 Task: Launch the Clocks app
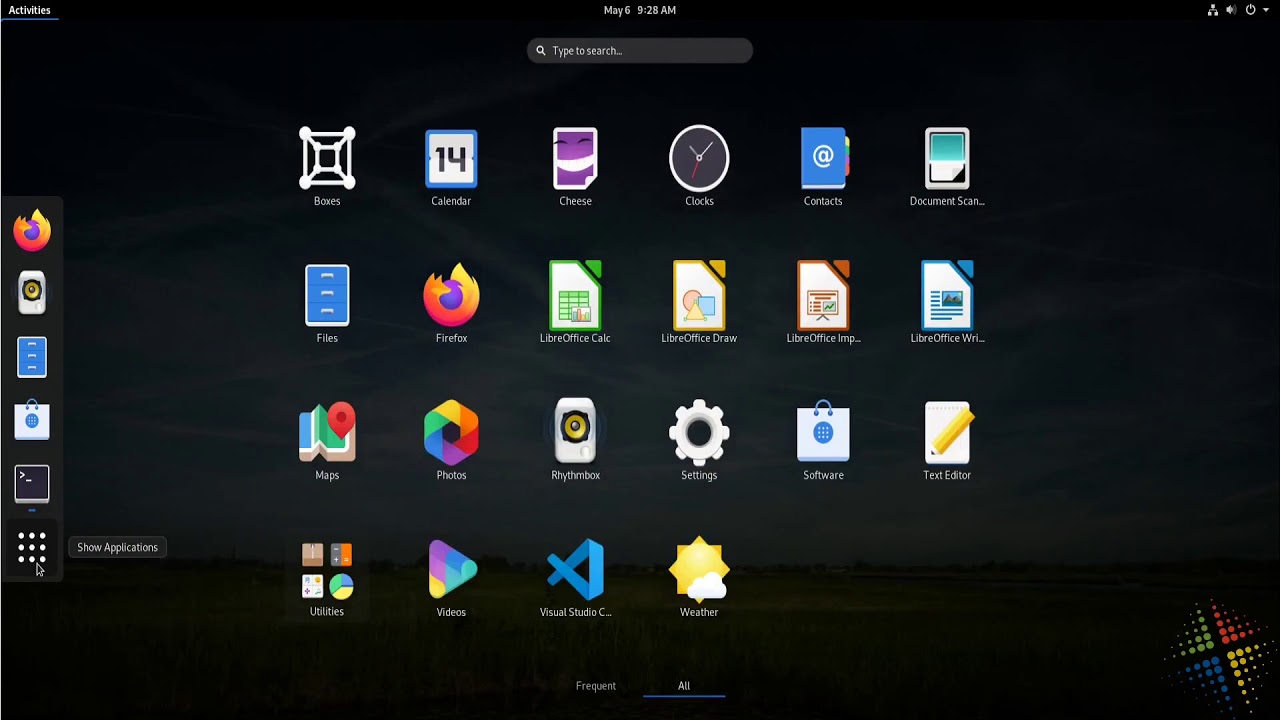pyautogui.click(x=699, y=160)
